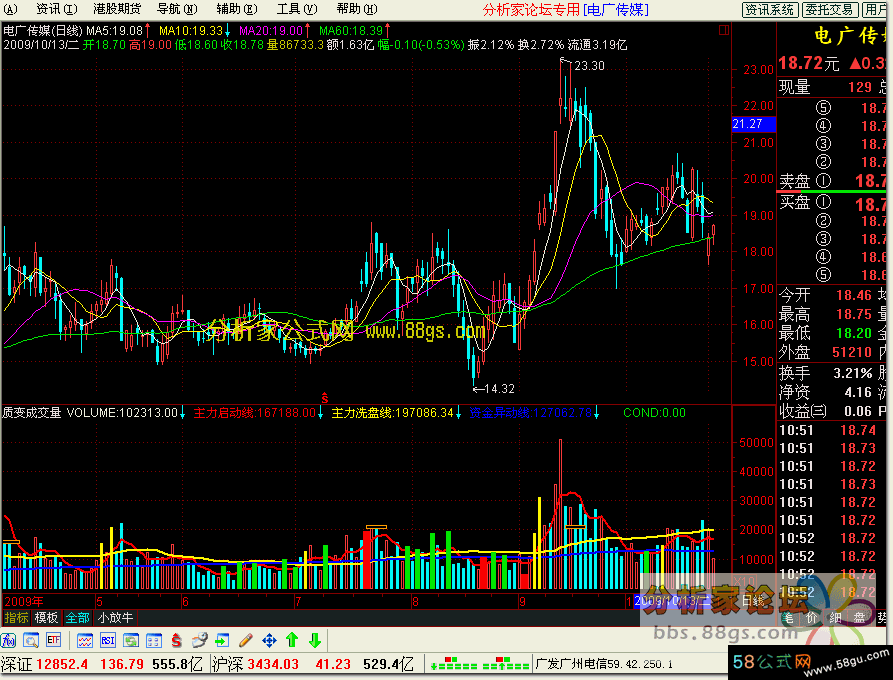
Task: Click the tags and clock icon
Action: (199, 641)
